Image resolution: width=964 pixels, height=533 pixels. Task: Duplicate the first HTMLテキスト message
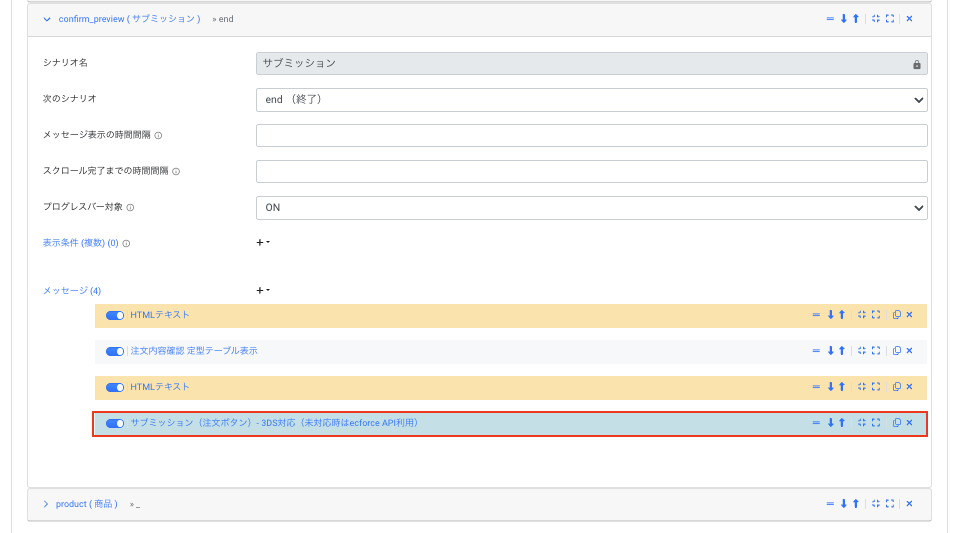tap(896, 315)
